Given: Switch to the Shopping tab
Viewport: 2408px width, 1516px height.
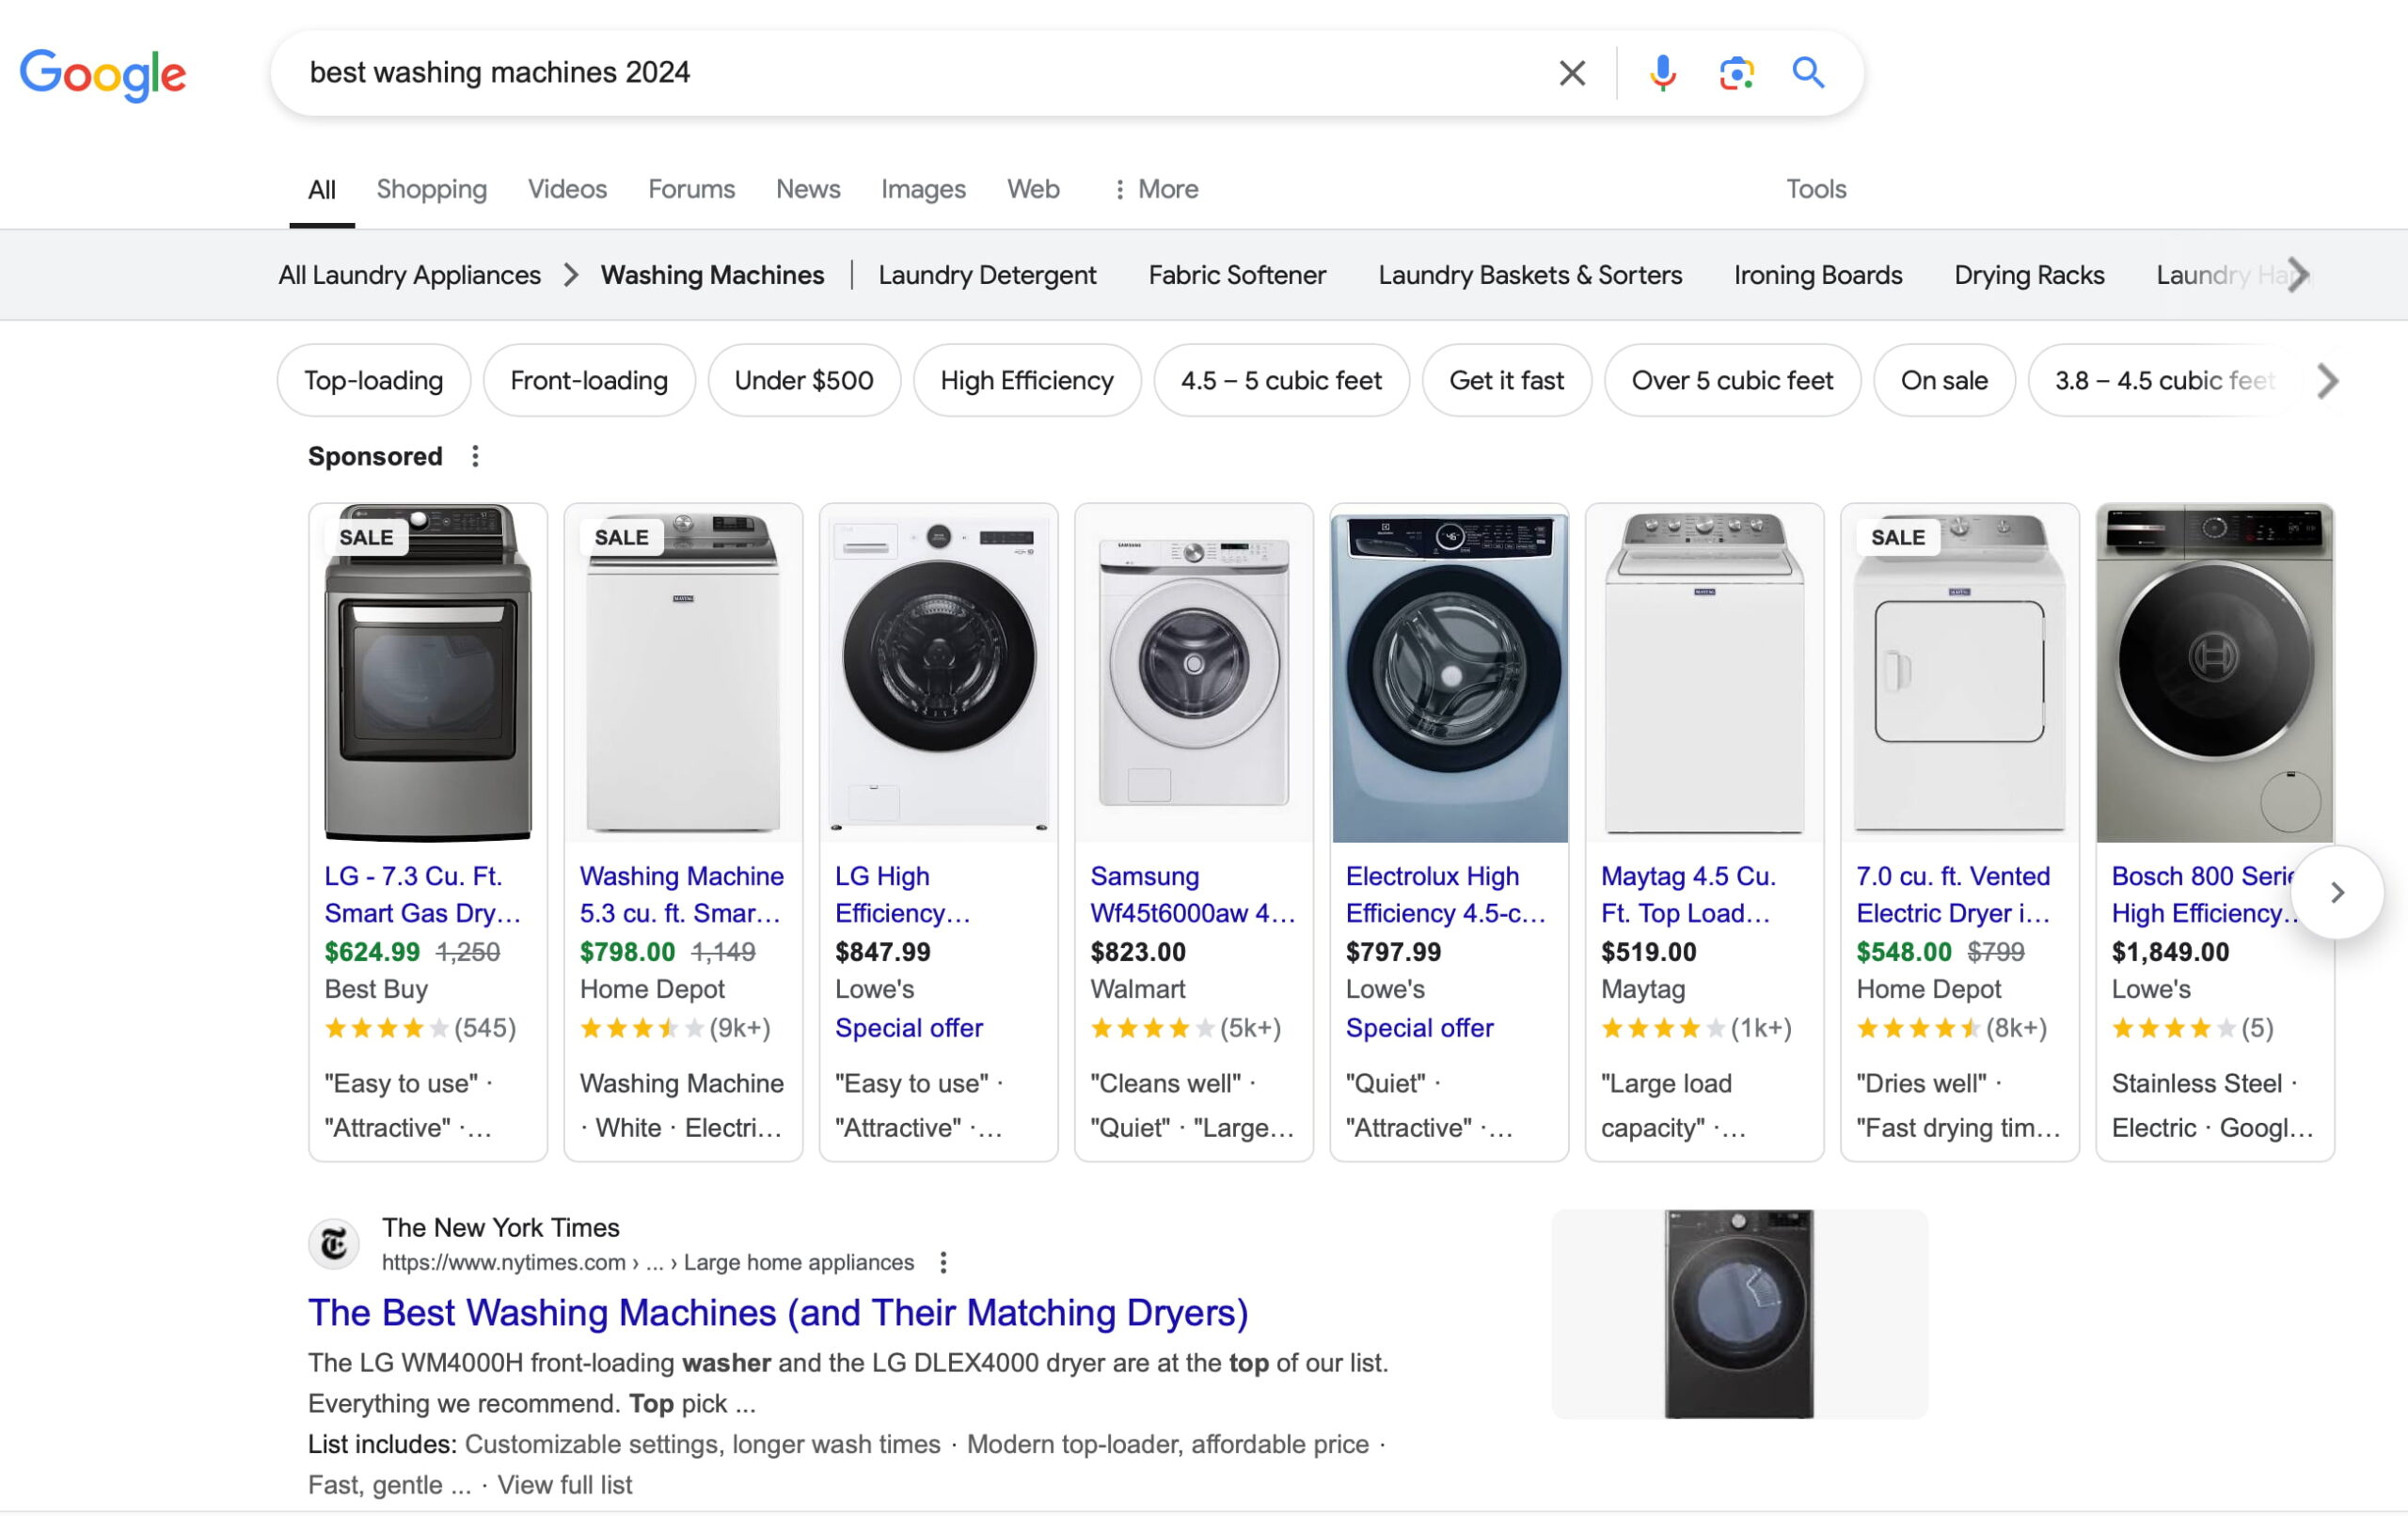Looking at the screenshot, I should [x=431, y=189].
